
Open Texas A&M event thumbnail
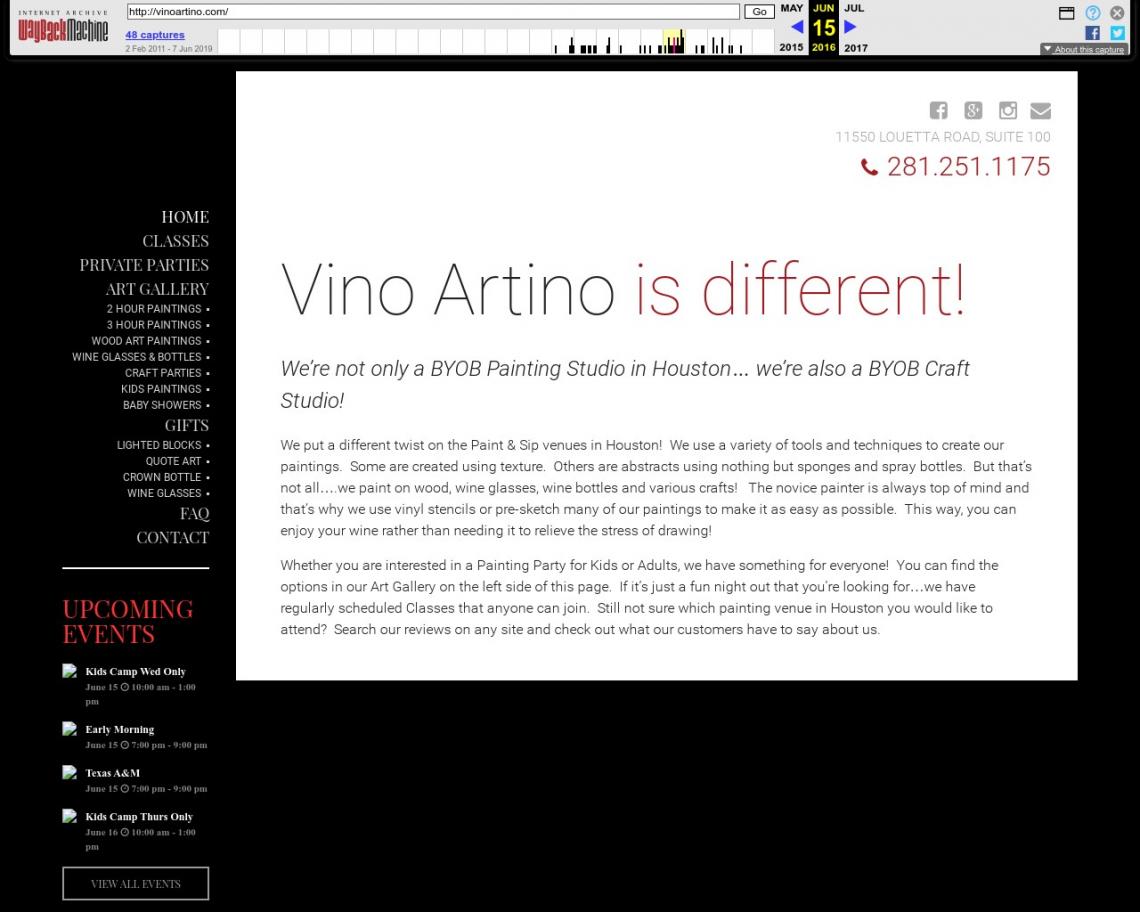(70, 772)
